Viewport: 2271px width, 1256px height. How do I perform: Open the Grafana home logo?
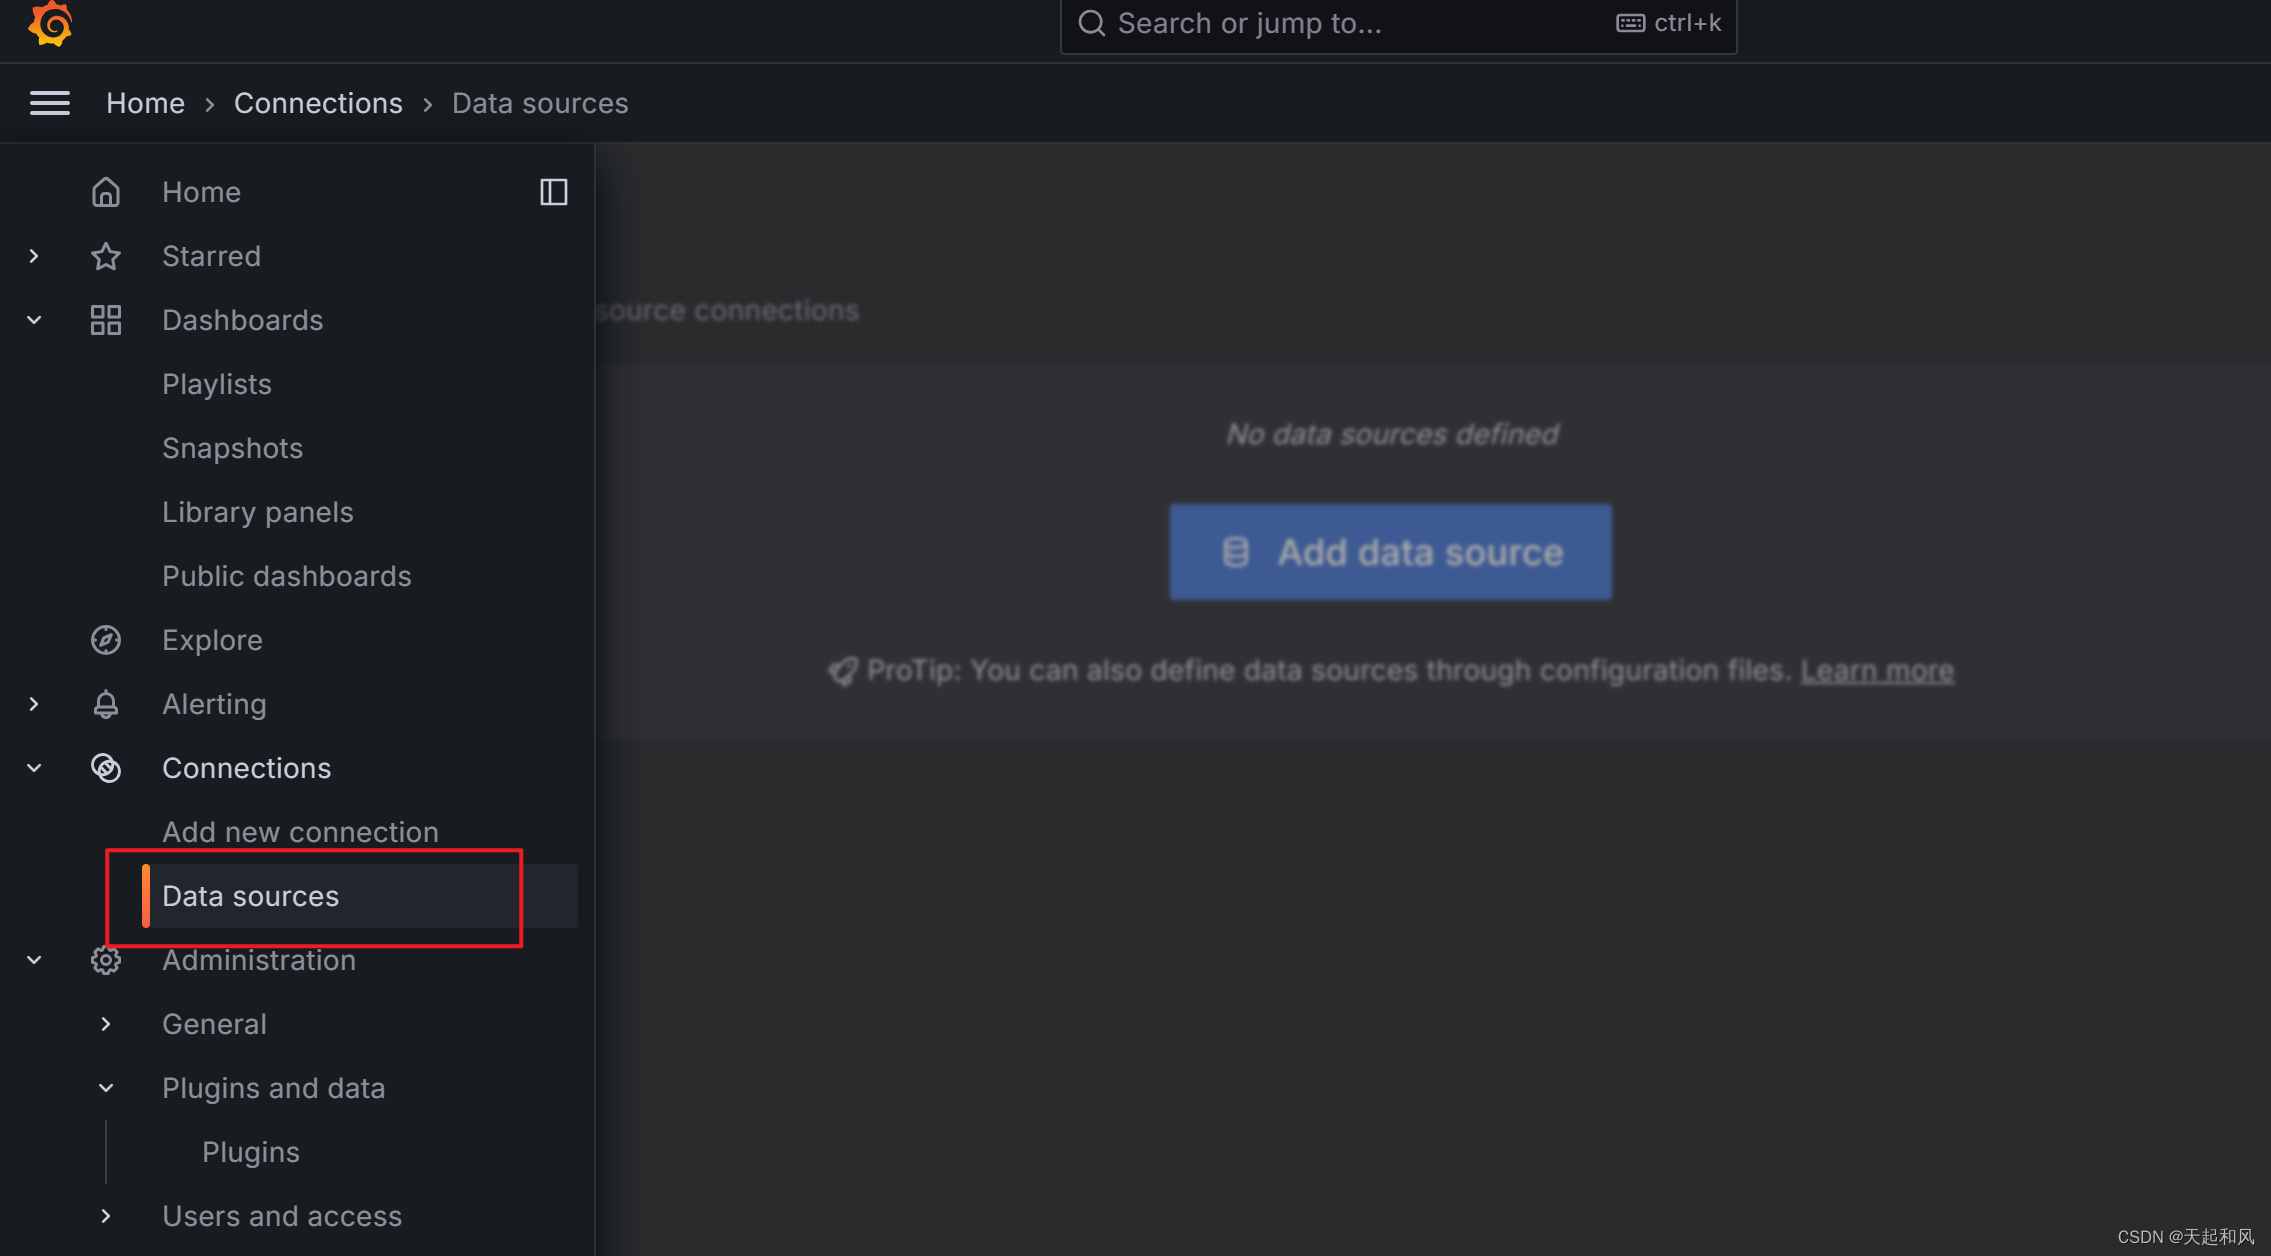(x=50, y=23)
